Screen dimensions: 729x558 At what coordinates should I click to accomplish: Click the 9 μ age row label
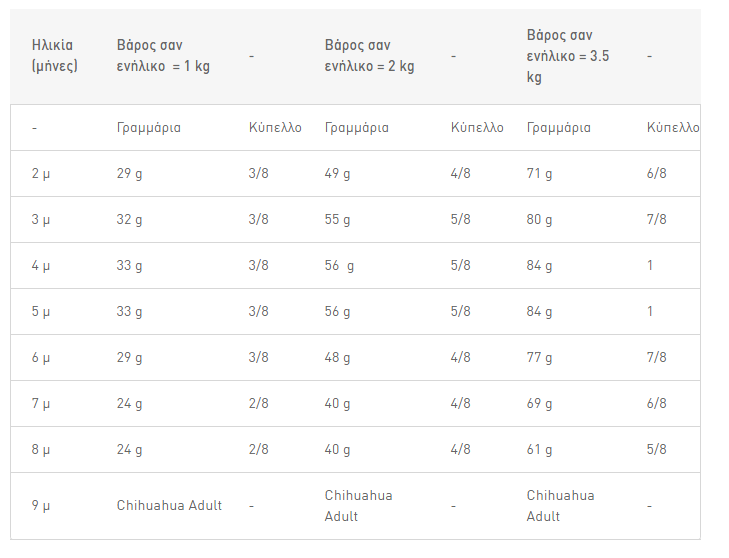pos(40,505)
